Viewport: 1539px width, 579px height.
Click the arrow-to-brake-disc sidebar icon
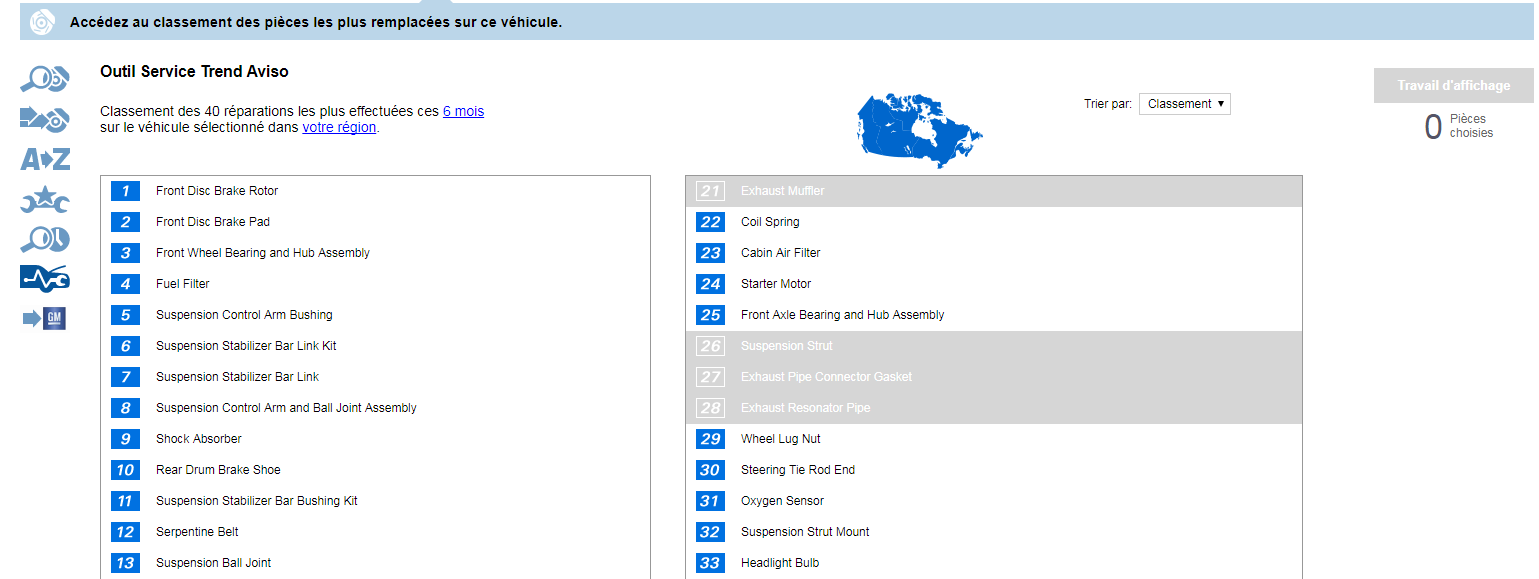pos(44,119)
